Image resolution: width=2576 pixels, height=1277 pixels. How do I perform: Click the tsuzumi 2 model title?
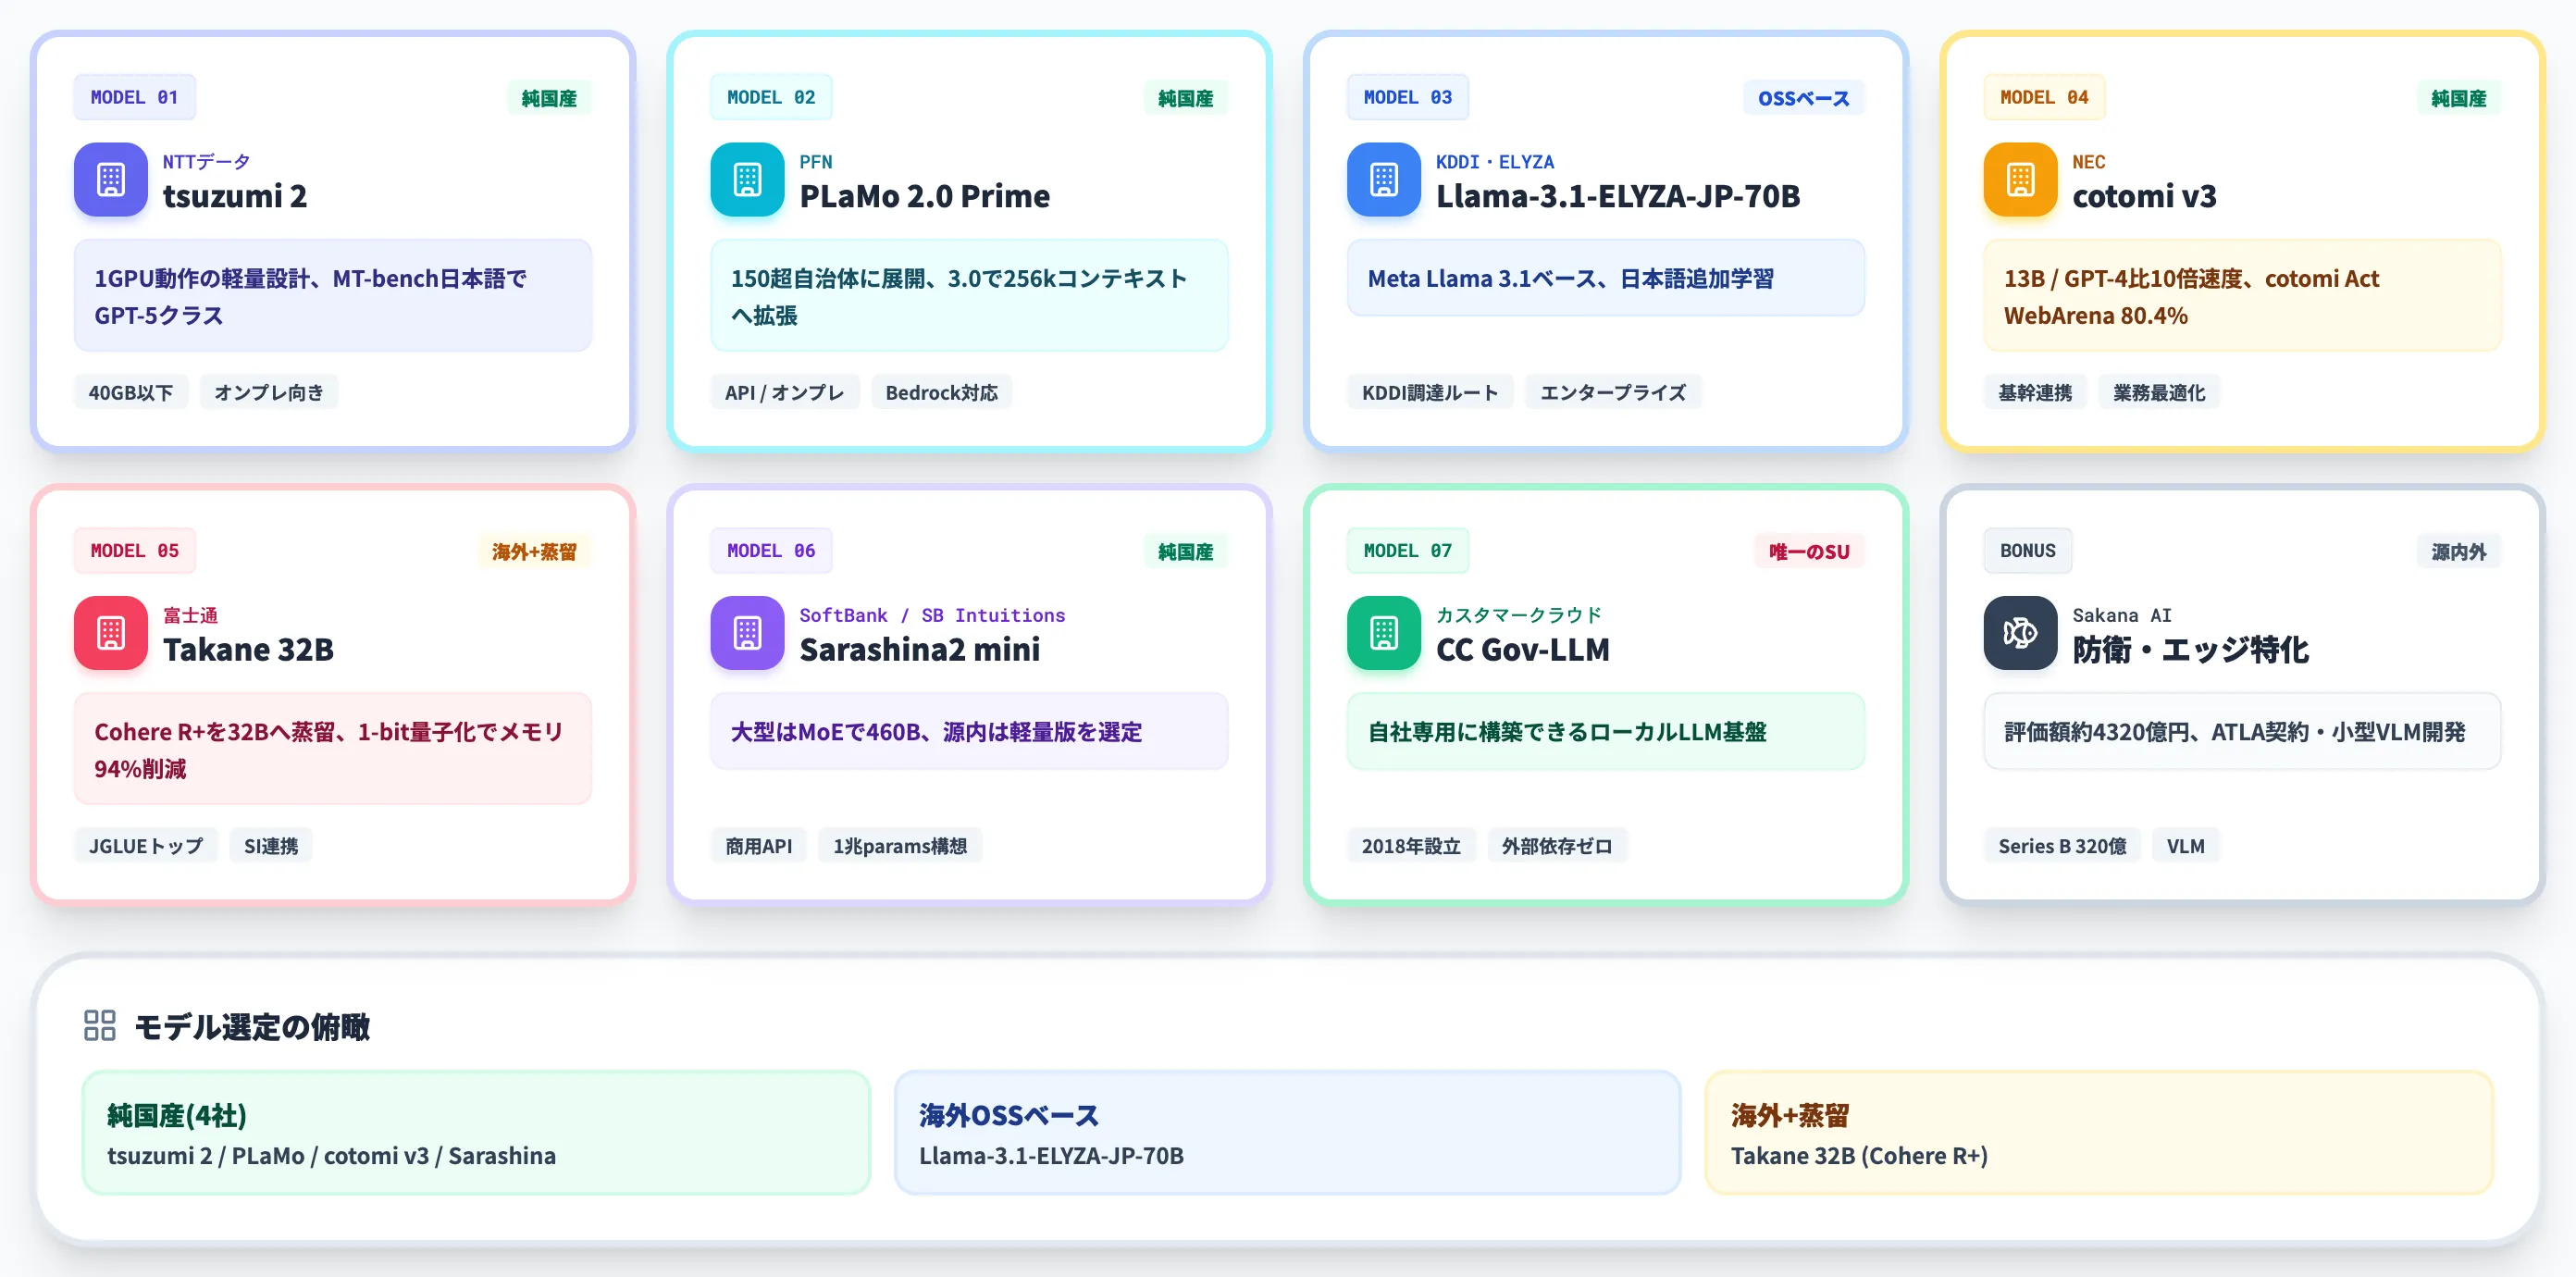[235, 196]
